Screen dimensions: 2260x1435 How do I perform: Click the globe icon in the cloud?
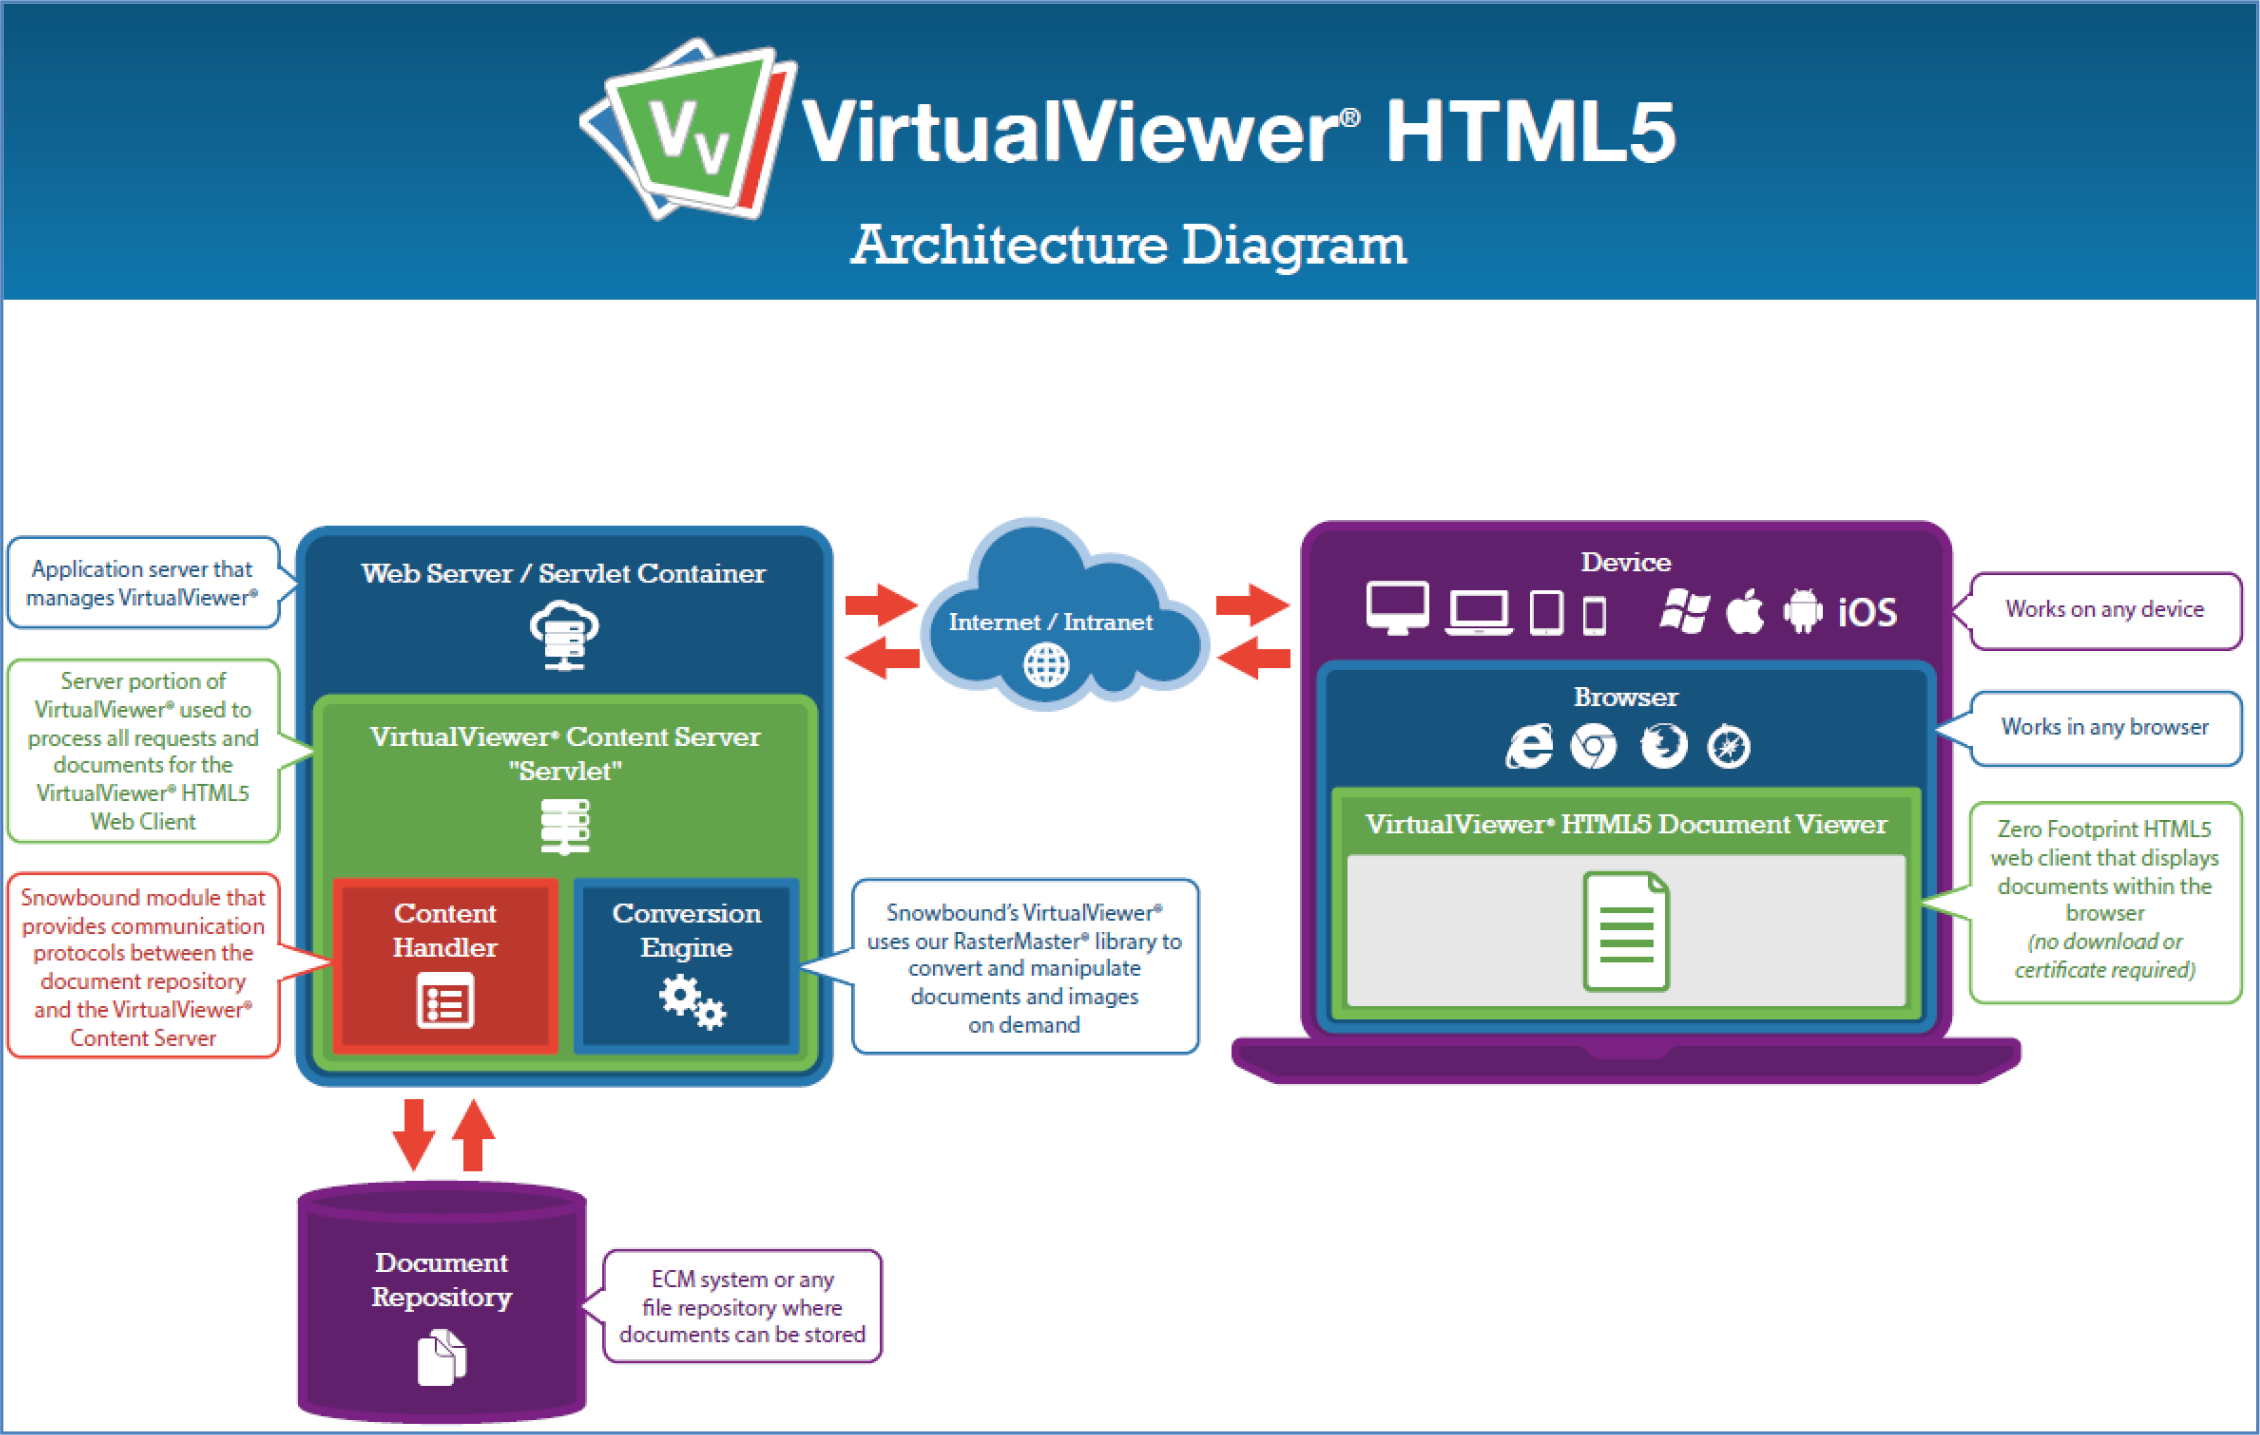pos(1046,665)
